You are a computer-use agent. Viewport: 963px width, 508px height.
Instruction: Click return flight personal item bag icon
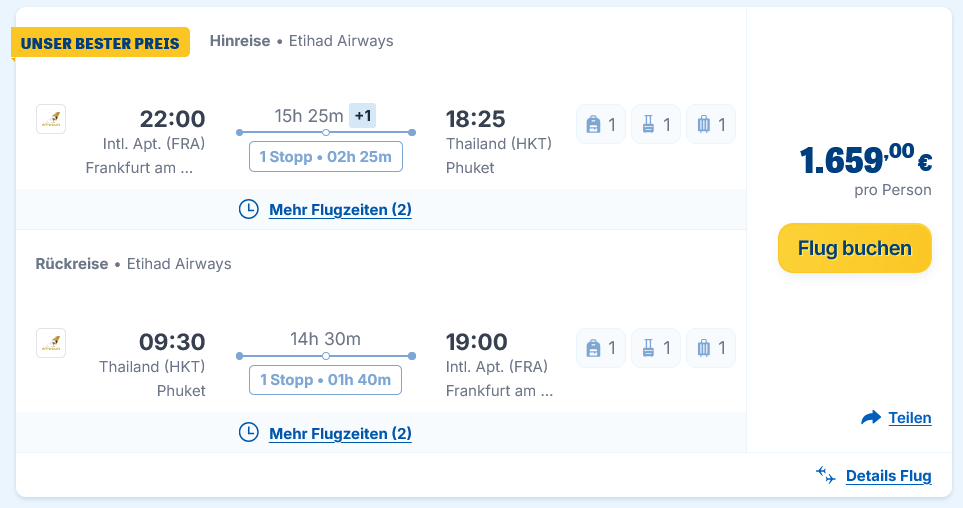pyautogui.click(x=593, y=348)
